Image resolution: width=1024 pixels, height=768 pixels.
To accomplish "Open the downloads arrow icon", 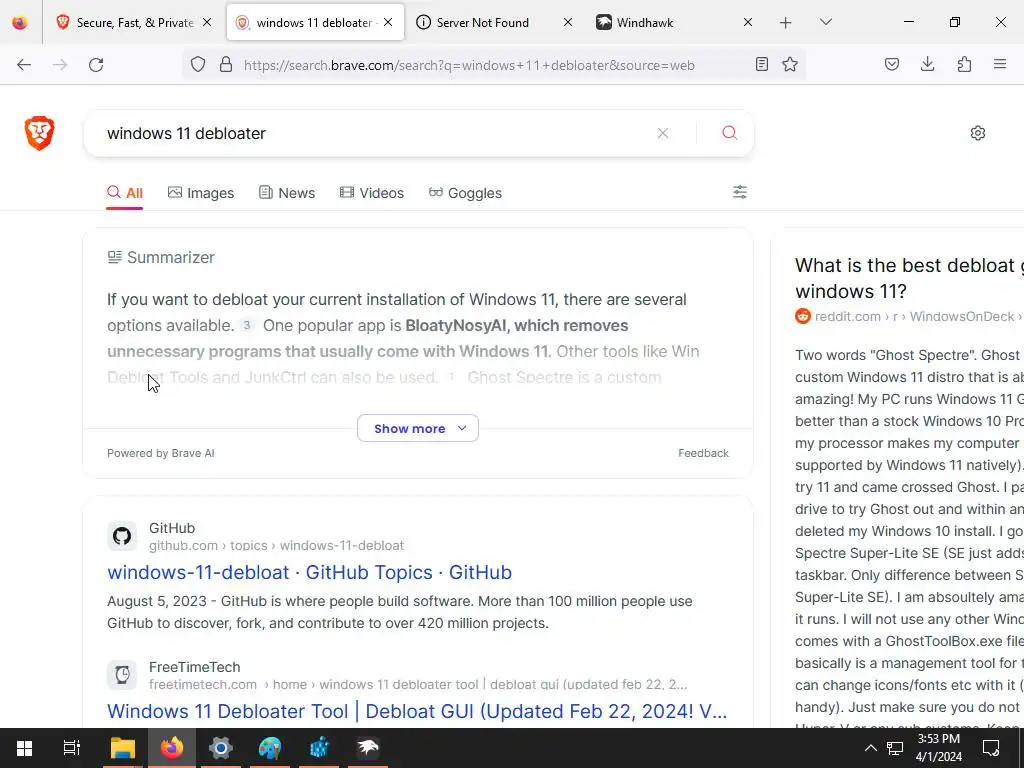I will [927, 64].
